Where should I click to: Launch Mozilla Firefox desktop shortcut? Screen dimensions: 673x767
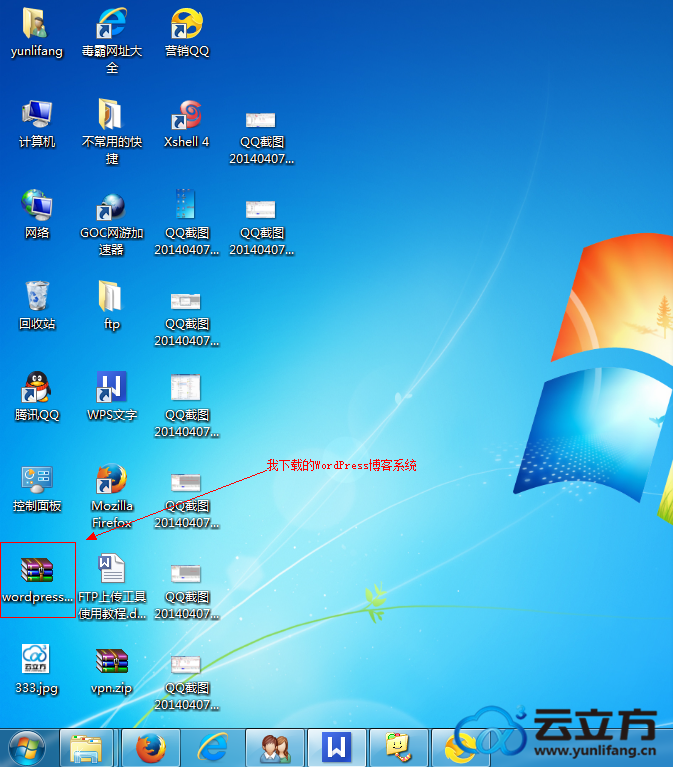[x=112, y=496]
